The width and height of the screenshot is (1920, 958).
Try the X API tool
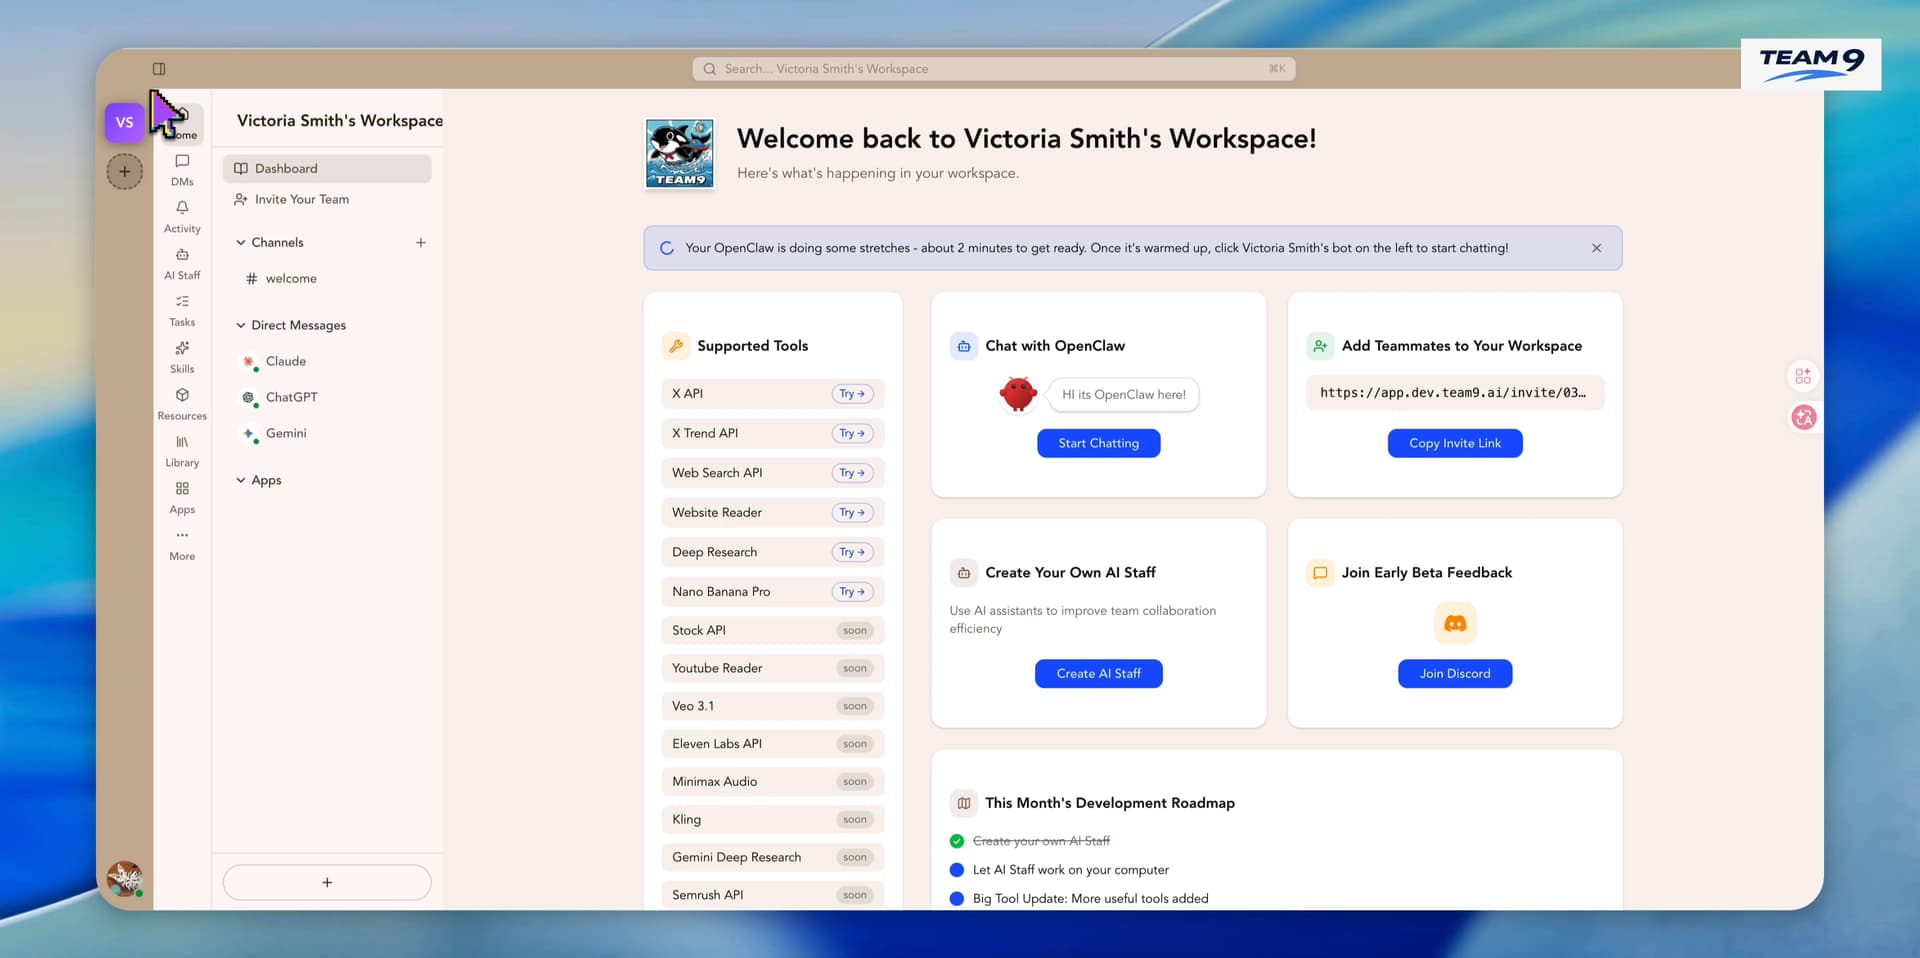[853, 394]
